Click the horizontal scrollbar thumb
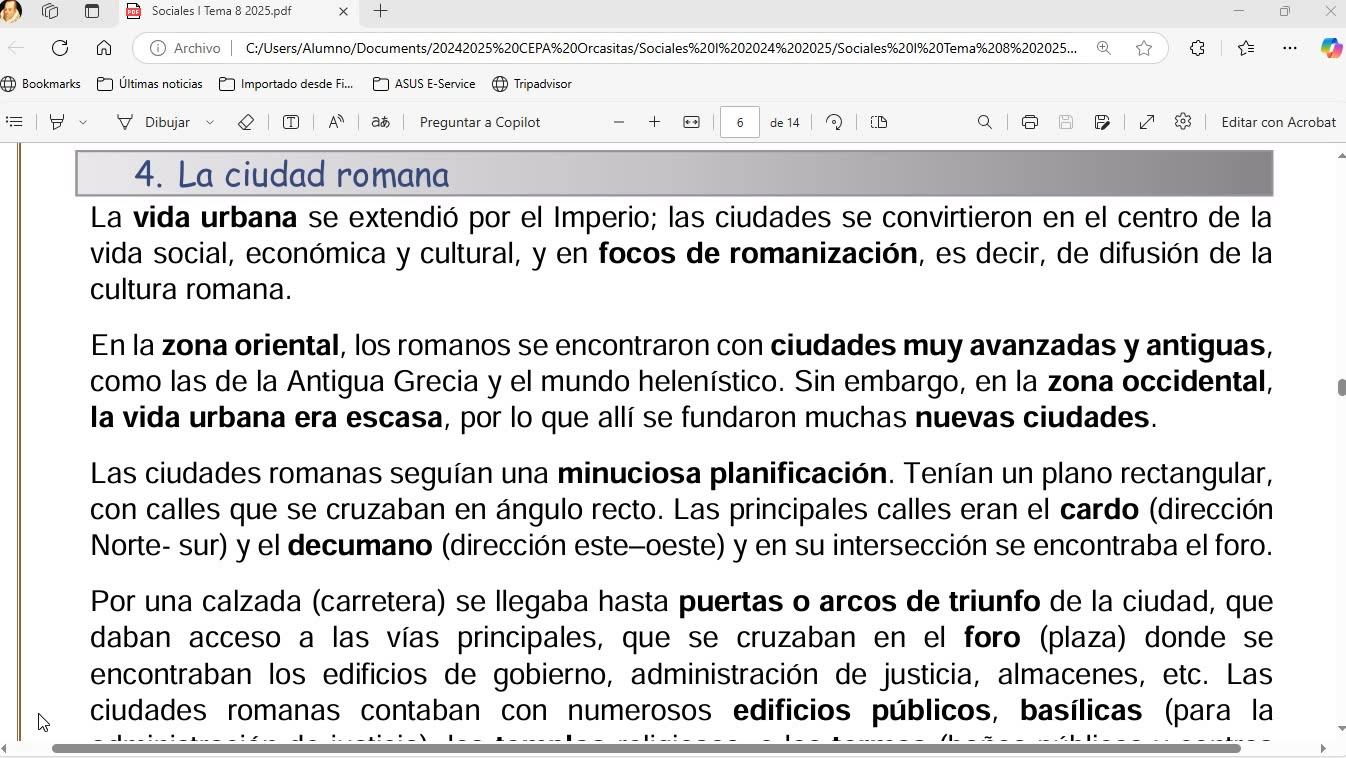 tap(646, 748)
